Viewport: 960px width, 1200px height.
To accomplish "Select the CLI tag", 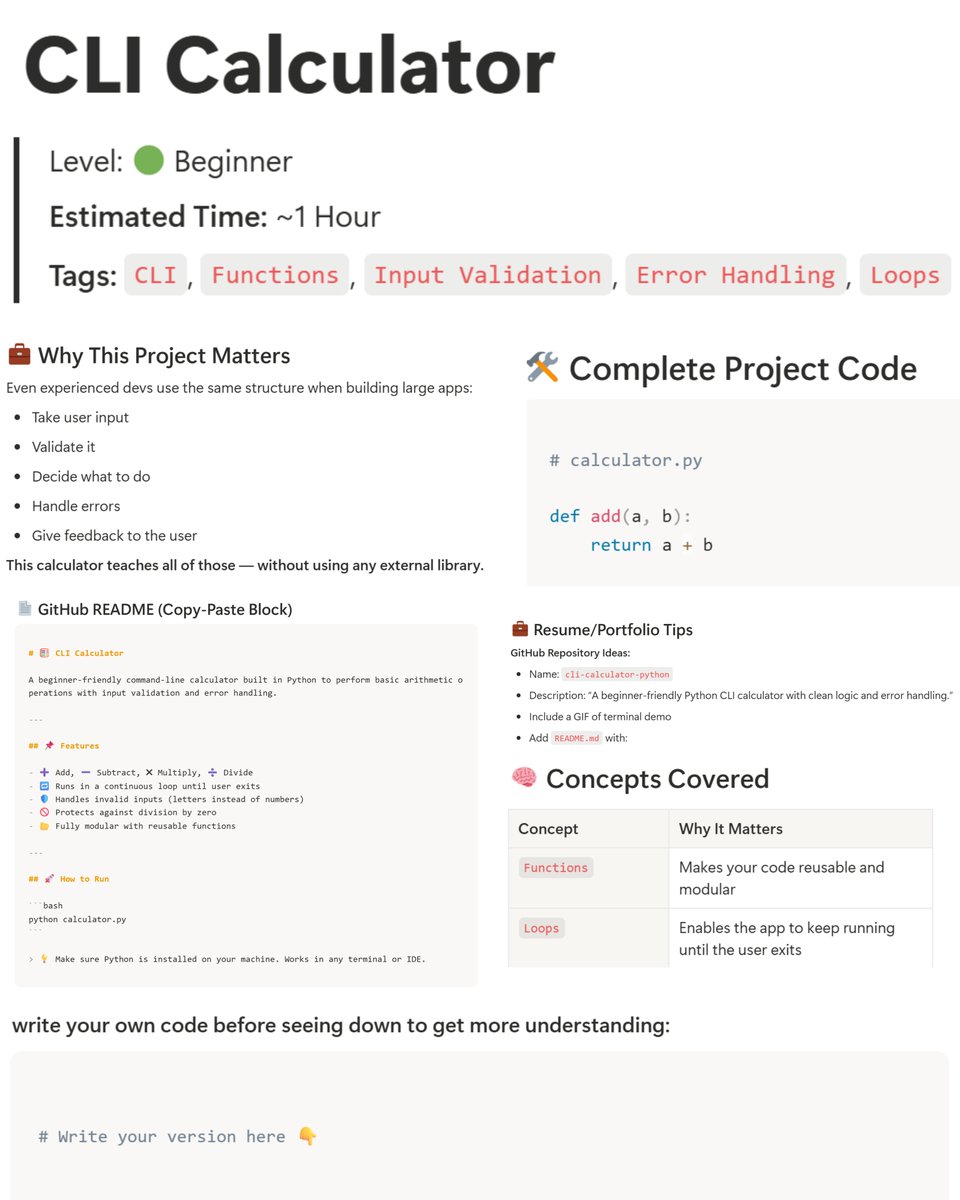I will tap(155, 275).
